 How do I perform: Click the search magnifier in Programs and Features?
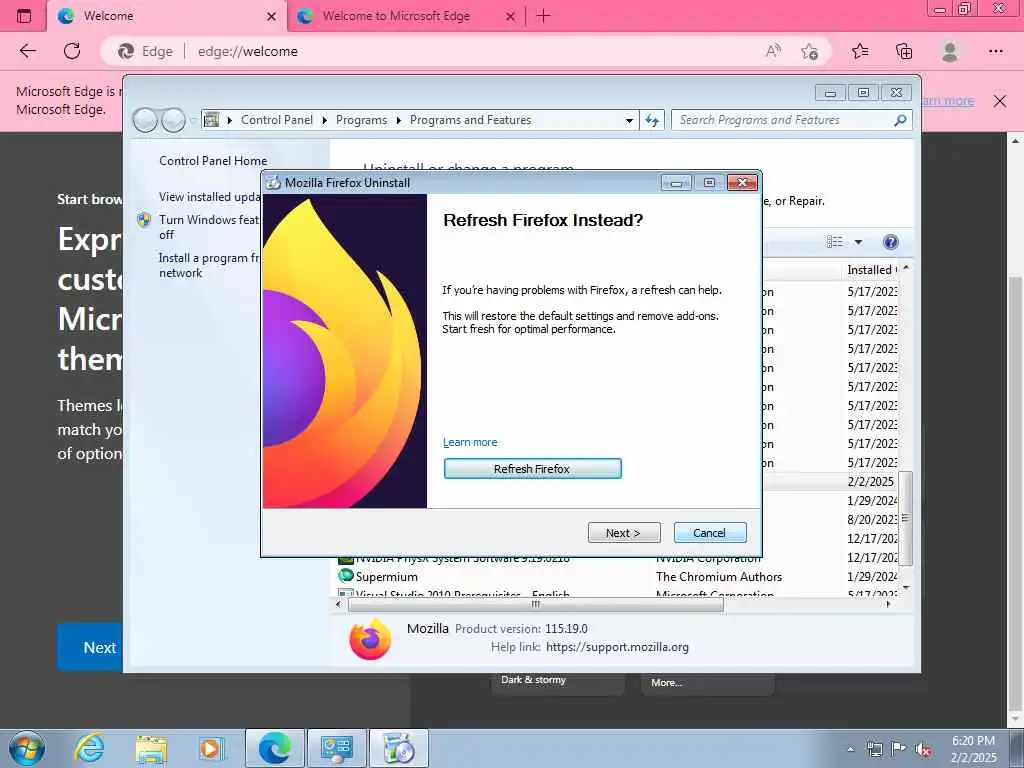[900, 120]
